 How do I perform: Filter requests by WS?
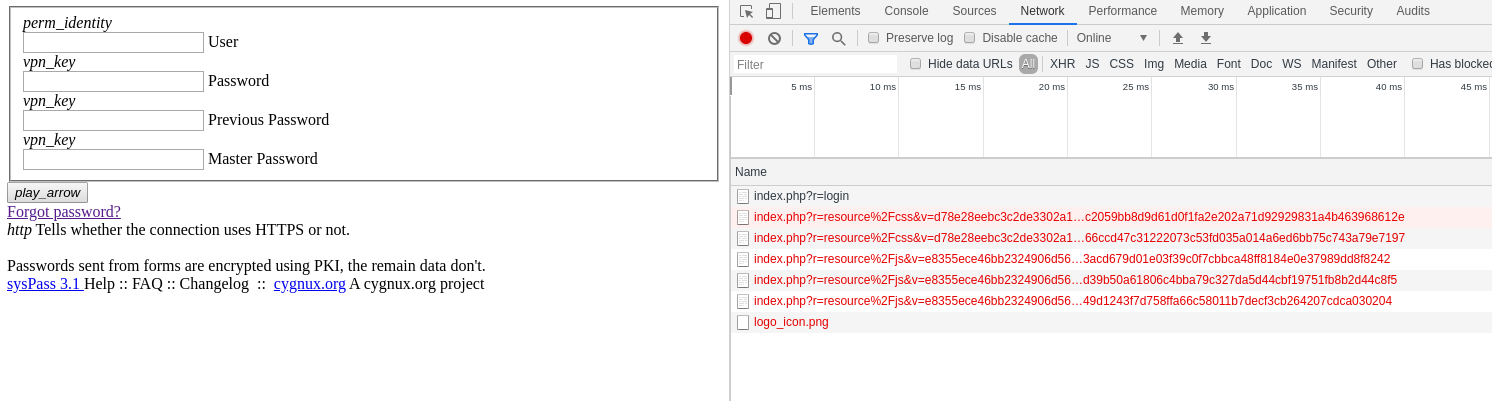coord(1292,64)
